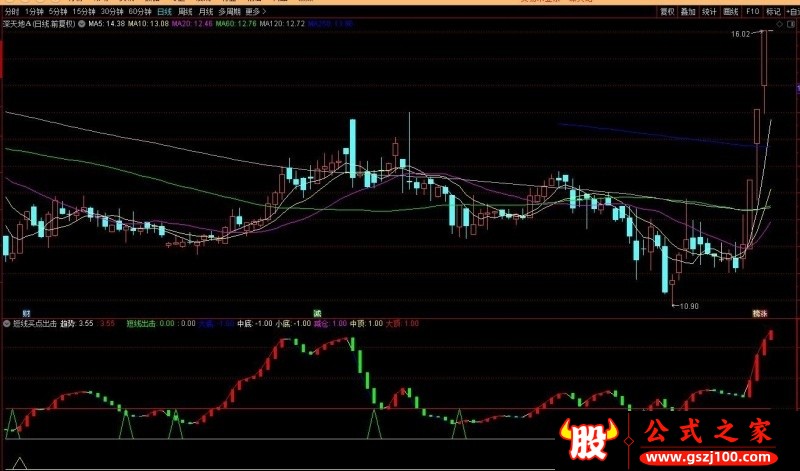Switch to the 周线 weekly chart
800x471 pixels.
pyautogui.click(x=185, y=12)
